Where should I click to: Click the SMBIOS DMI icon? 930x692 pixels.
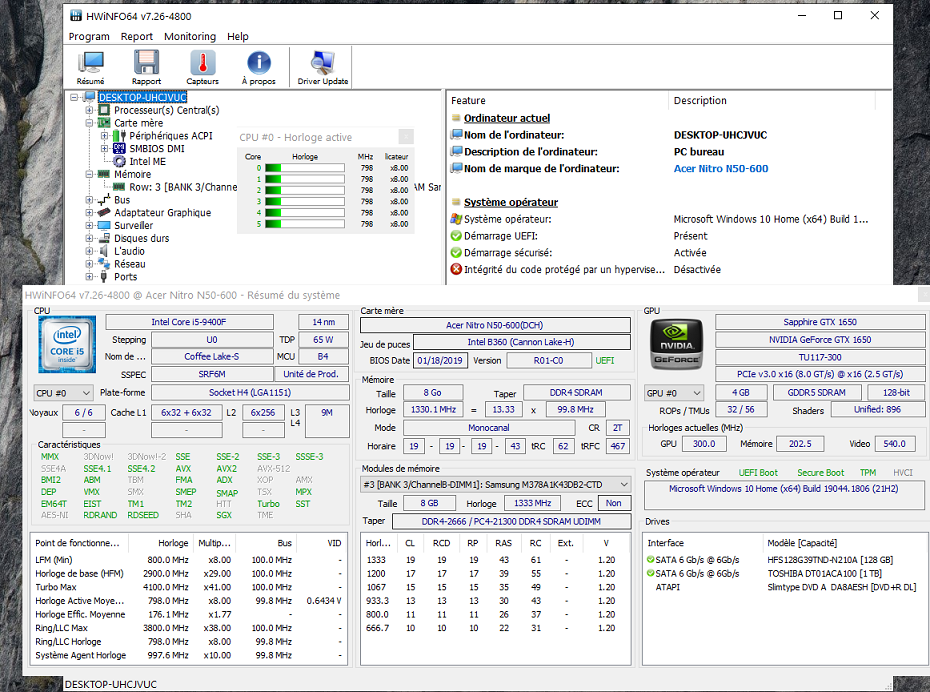click(119, 148)
